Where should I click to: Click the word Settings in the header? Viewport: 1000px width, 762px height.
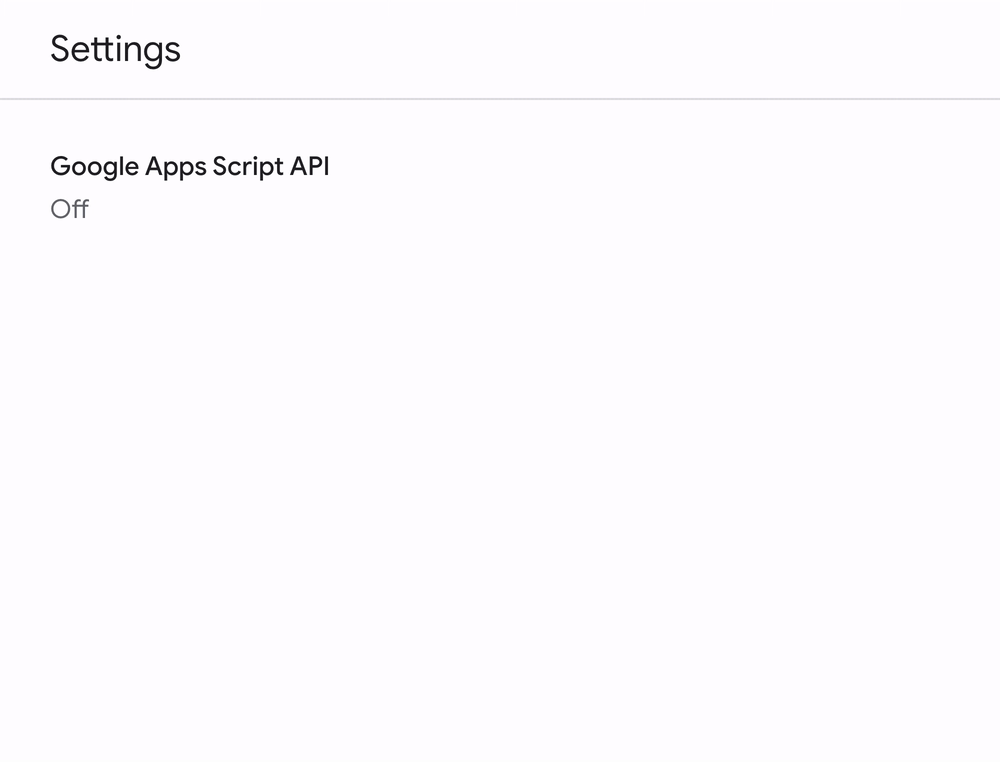coord(115,49)
